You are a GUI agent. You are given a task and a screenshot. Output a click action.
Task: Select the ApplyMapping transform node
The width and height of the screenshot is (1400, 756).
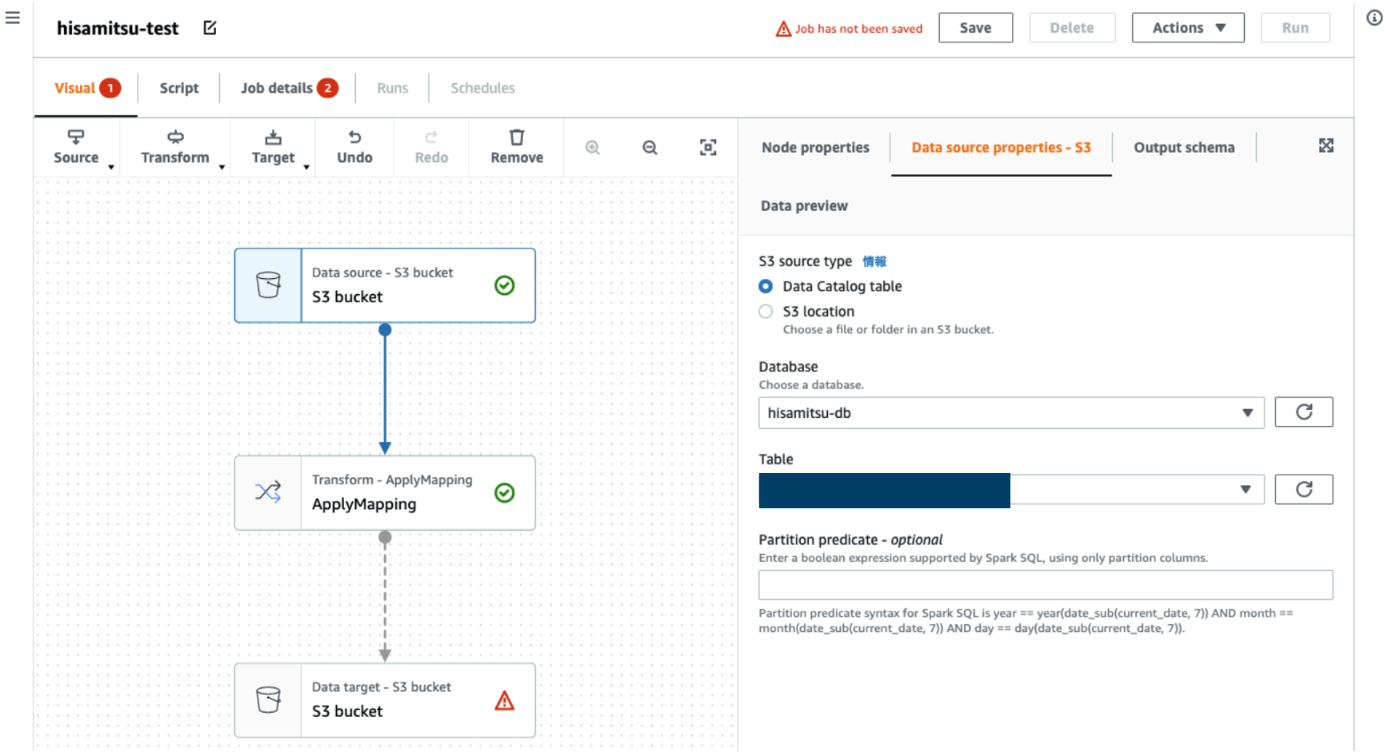pos(385,493)
